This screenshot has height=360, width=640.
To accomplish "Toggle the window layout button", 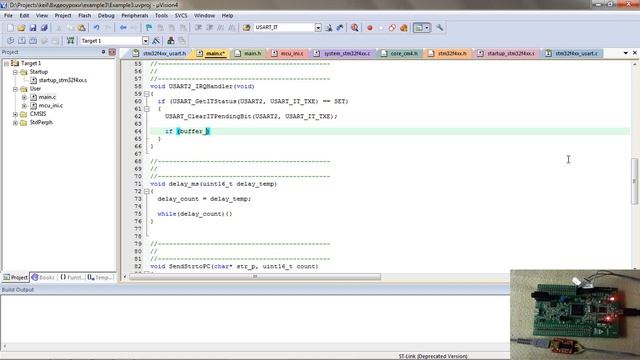I will (x=418, y=28).
